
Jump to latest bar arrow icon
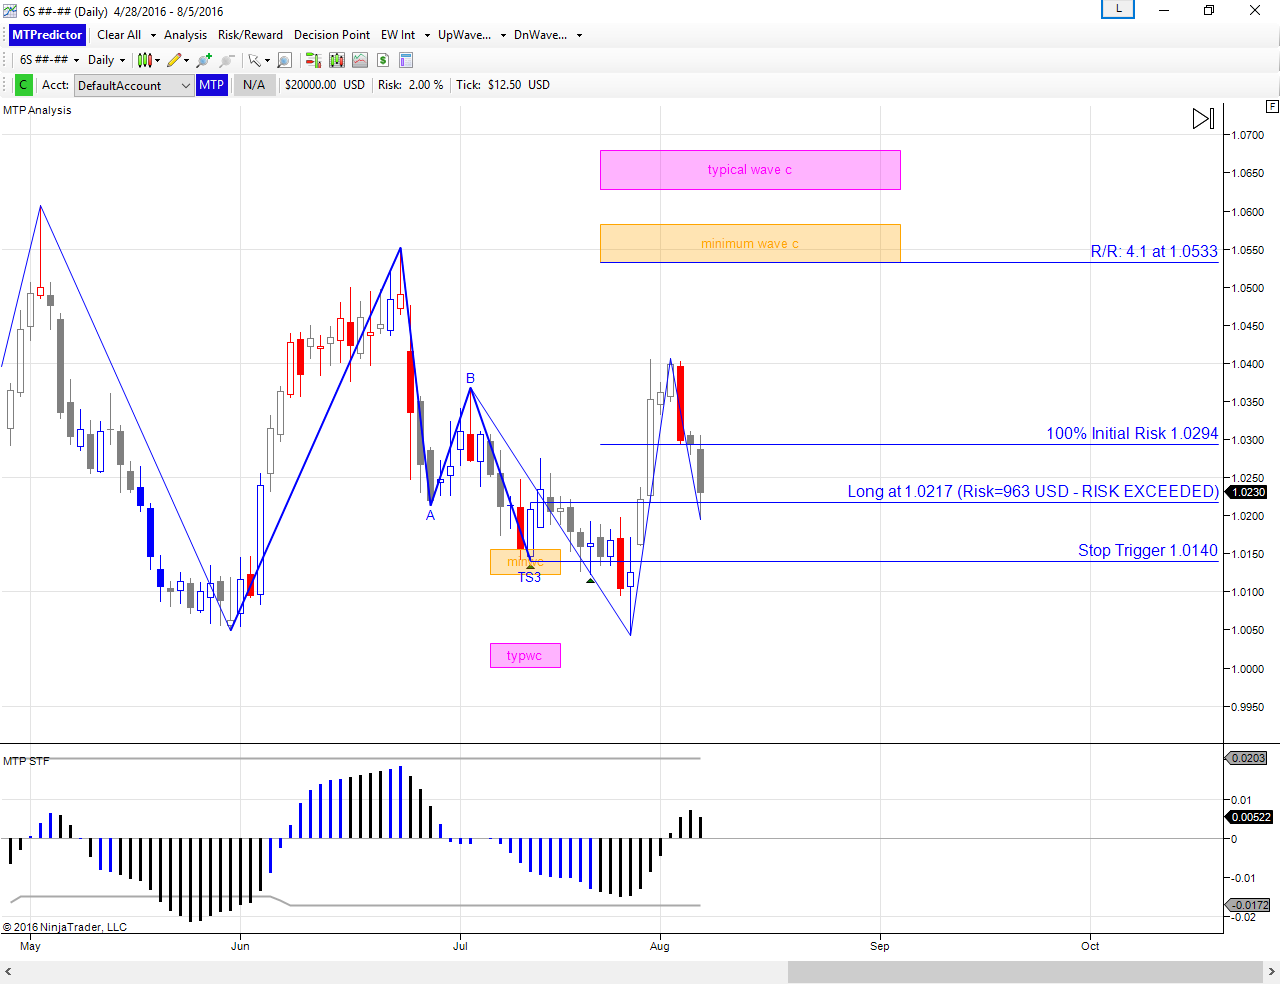pyautogui.click(x=1203, y=119)
